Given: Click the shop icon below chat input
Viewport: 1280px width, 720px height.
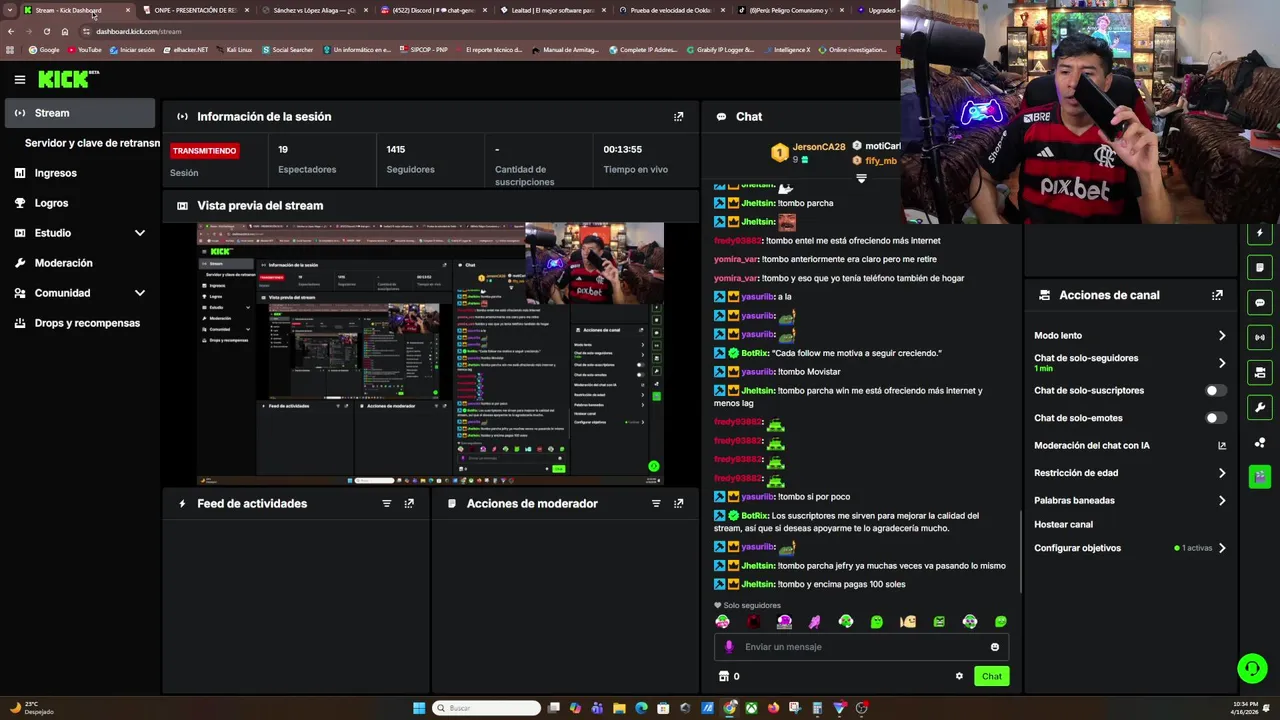Looking at the screenshot, I should (x=724, y=676).
